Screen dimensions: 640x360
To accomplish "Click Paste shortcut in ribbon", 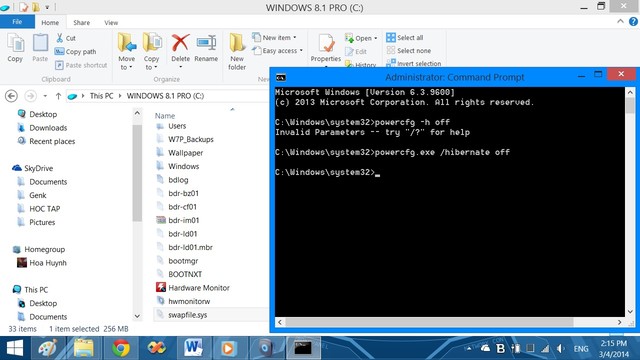I will click(x=81, y=65).
